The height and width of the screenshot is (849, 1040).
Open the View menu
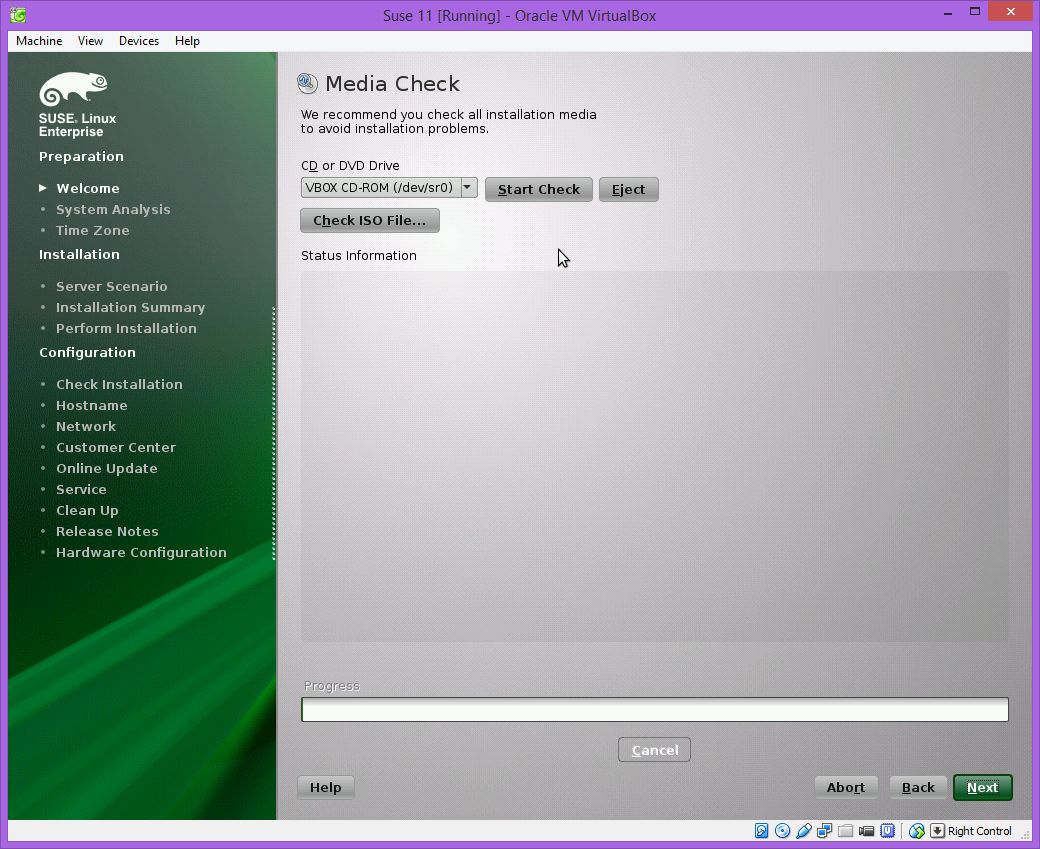(90, 40)
